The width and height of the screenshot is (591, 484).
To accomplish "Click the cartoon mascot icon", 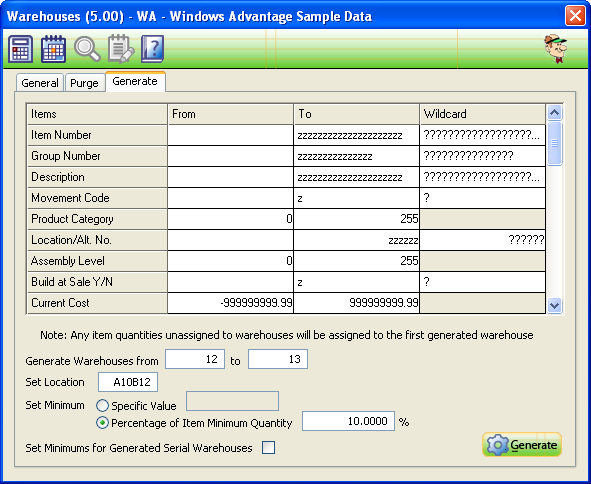I will tap(556, 49).
